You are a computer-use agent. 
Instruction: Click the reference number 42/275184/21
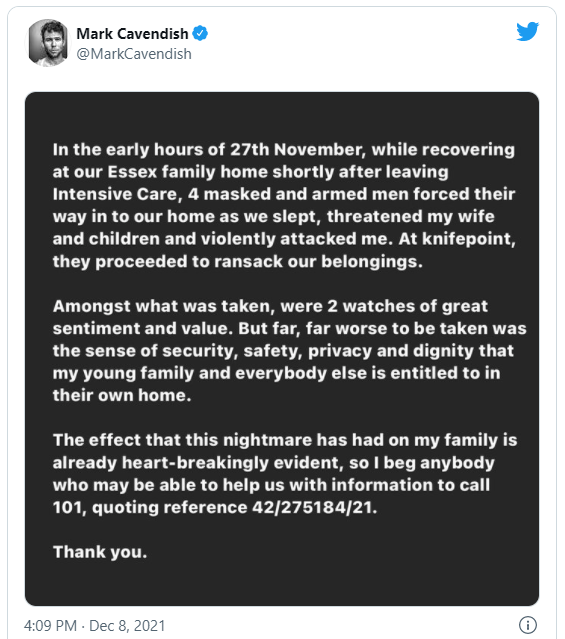(315, 507)
